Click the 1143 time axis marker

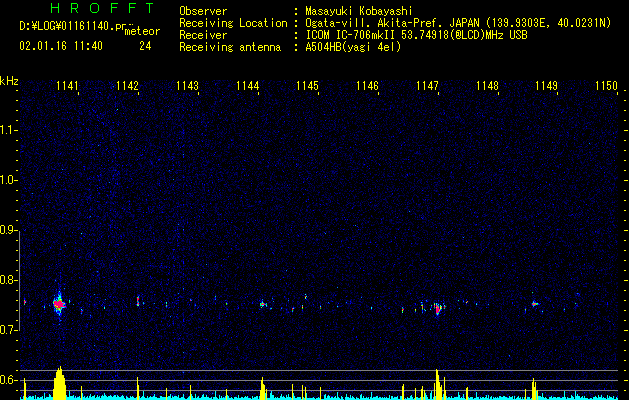187,85
